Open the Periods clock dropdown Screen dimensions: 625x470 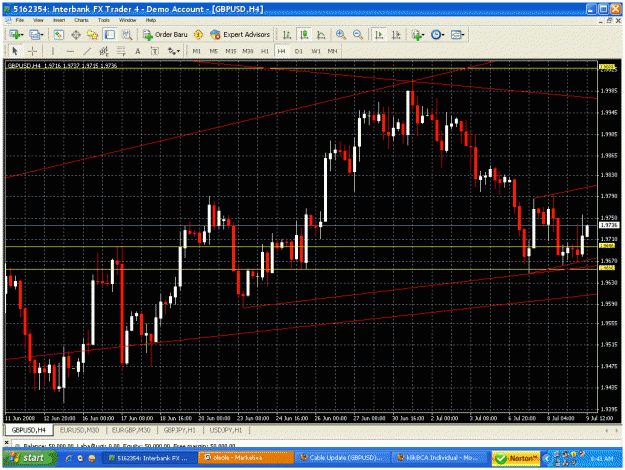[438, 35]
